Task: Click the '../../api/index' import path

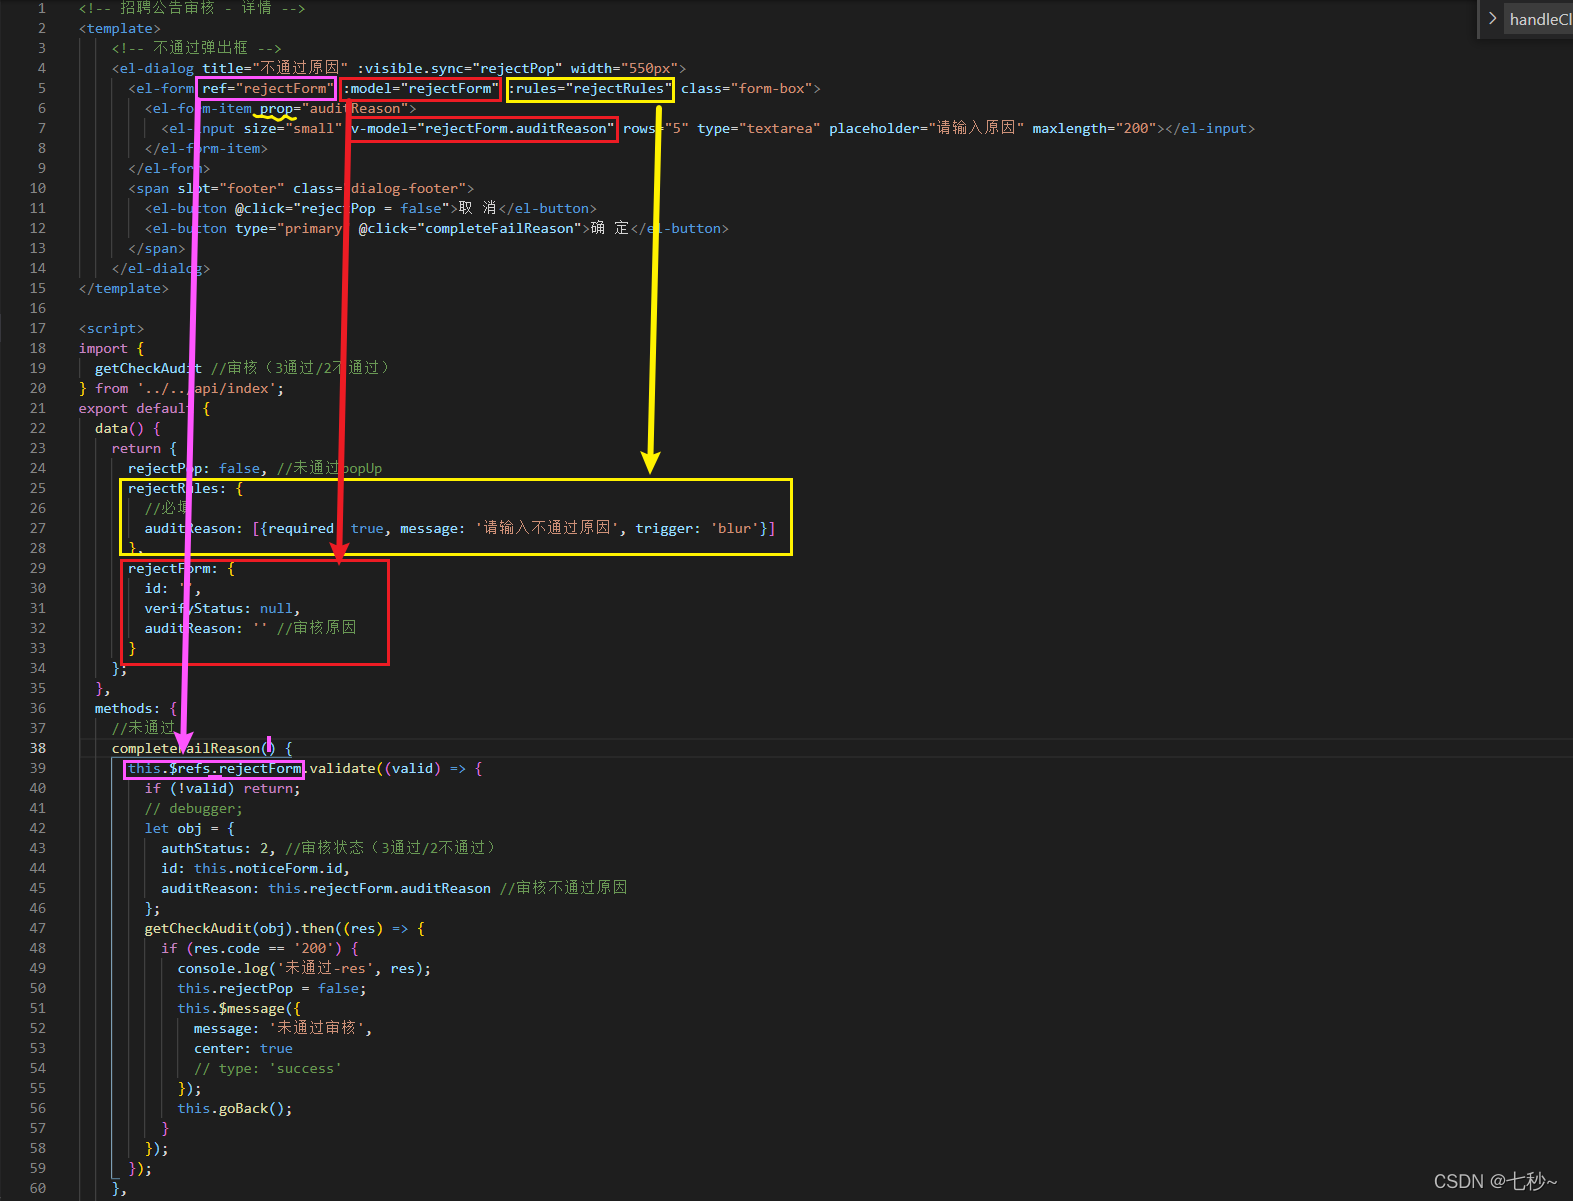Action: pyautogui.click(x=207, y=388)
